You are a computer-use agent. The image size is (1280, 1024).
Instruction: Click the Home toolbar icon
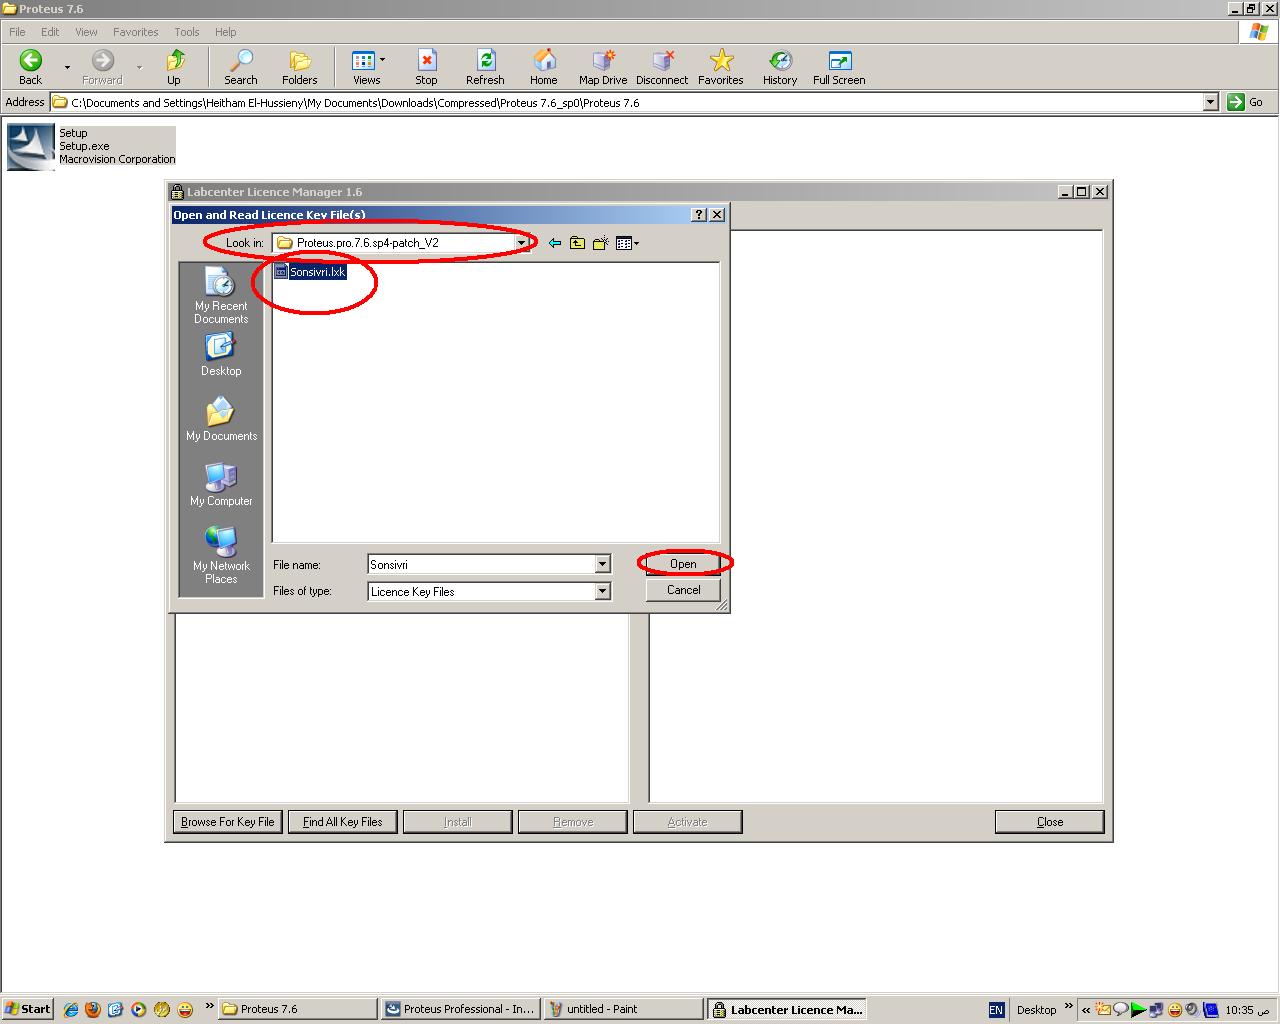click(x=543, y=67)
